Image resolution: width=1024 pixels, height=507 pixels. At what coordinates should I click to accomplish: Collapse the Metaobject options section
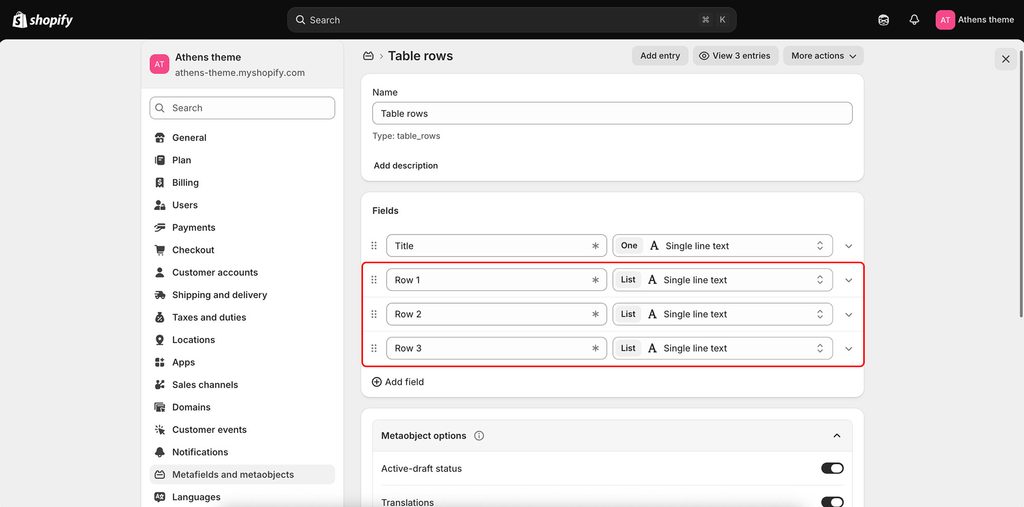(837, 436)
